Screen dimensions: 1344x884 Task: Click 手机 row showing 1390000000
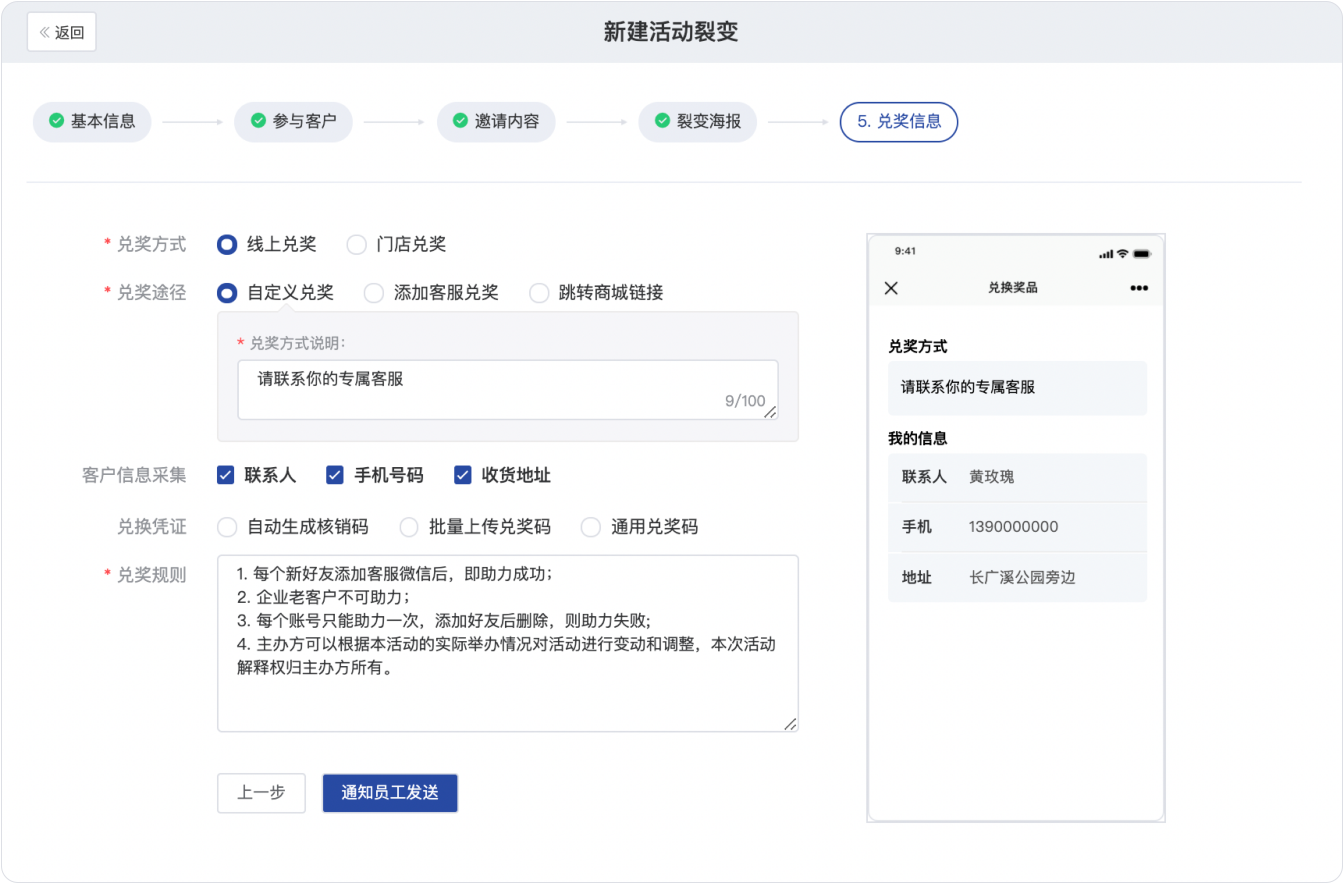[1017, 527]
